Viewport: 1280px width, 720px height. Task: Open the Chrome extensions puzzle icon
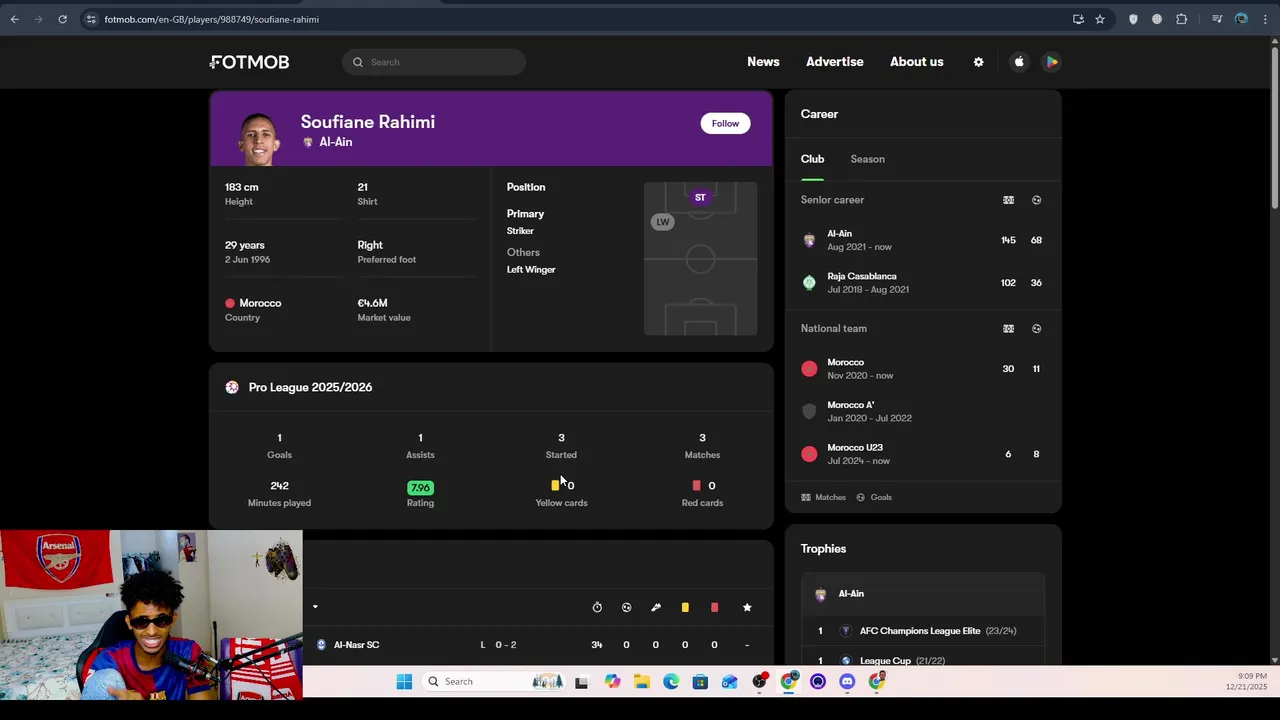coord(1182,19)
